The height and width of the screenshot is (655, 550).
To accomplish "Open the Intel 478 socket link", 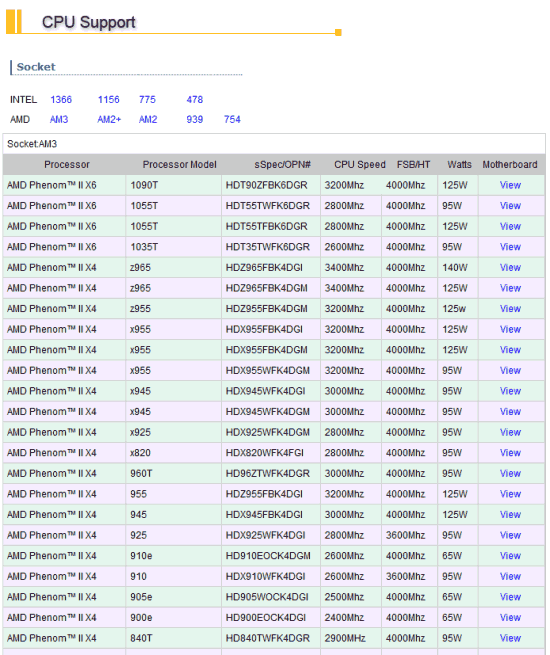I will click(195, 100).
